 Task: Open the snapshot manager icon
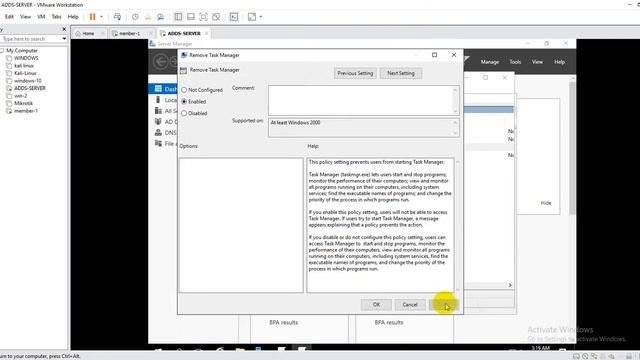pyautogui.click(x=160, y=17)
